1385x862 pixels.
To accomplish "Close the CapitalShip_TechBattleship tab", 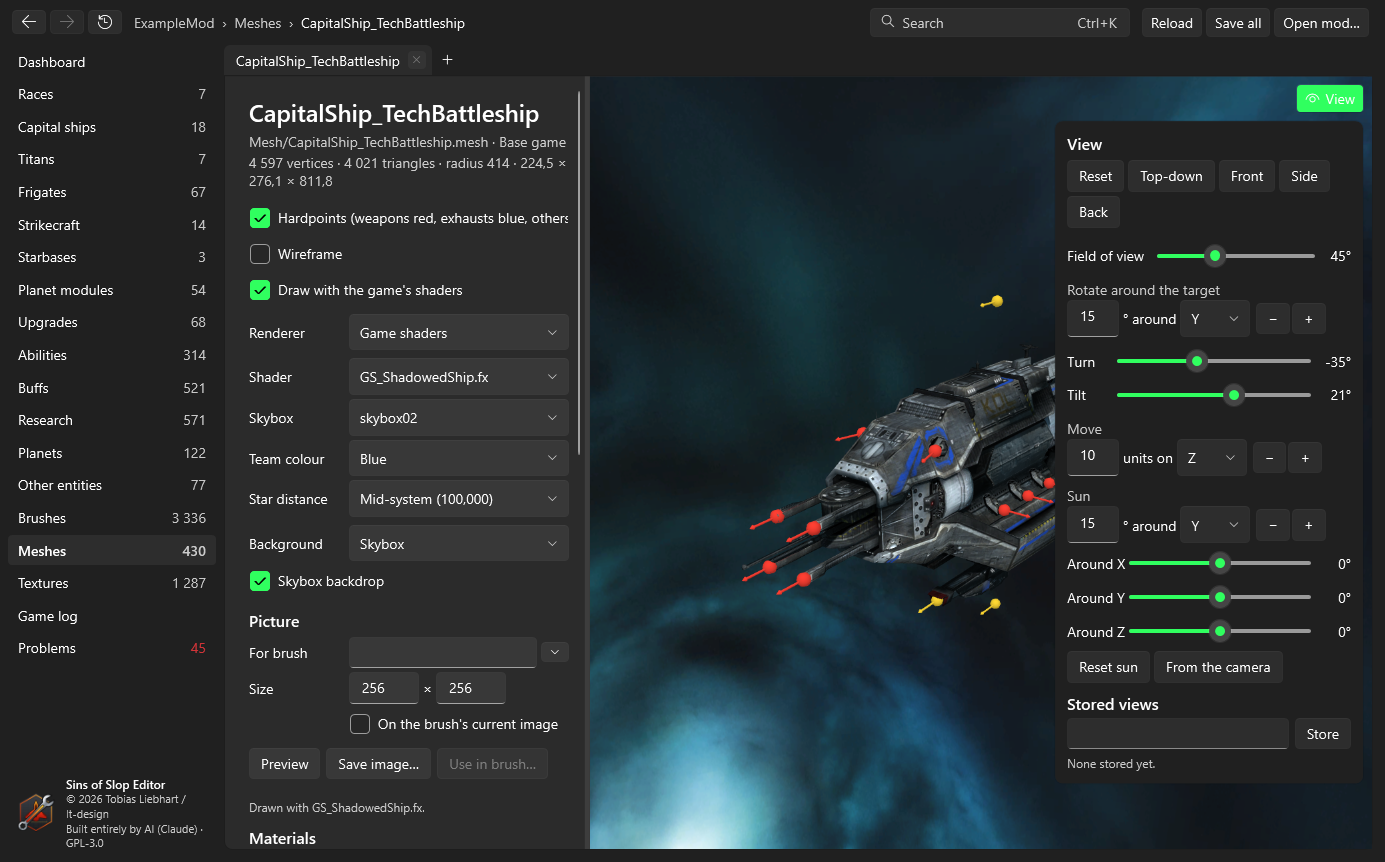I will (x=417, y=60).
